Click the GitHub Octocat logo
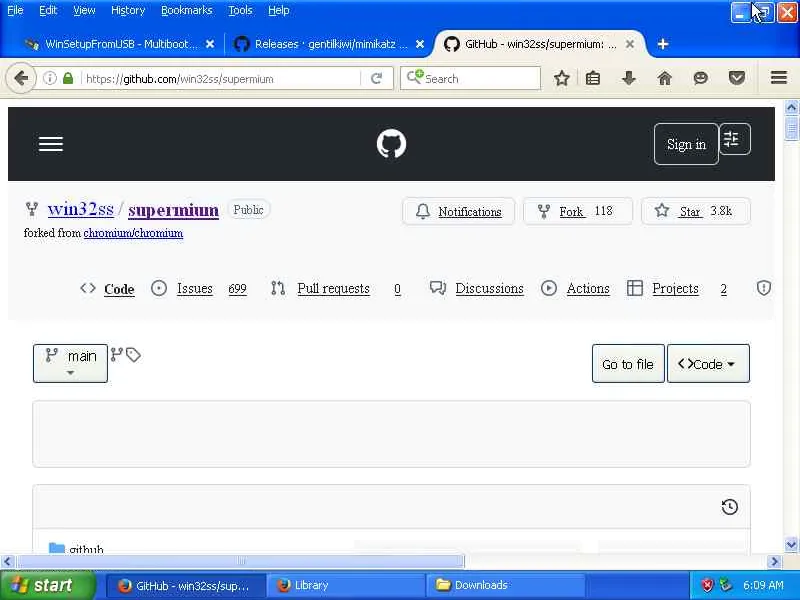 click(x=391, y=144)
